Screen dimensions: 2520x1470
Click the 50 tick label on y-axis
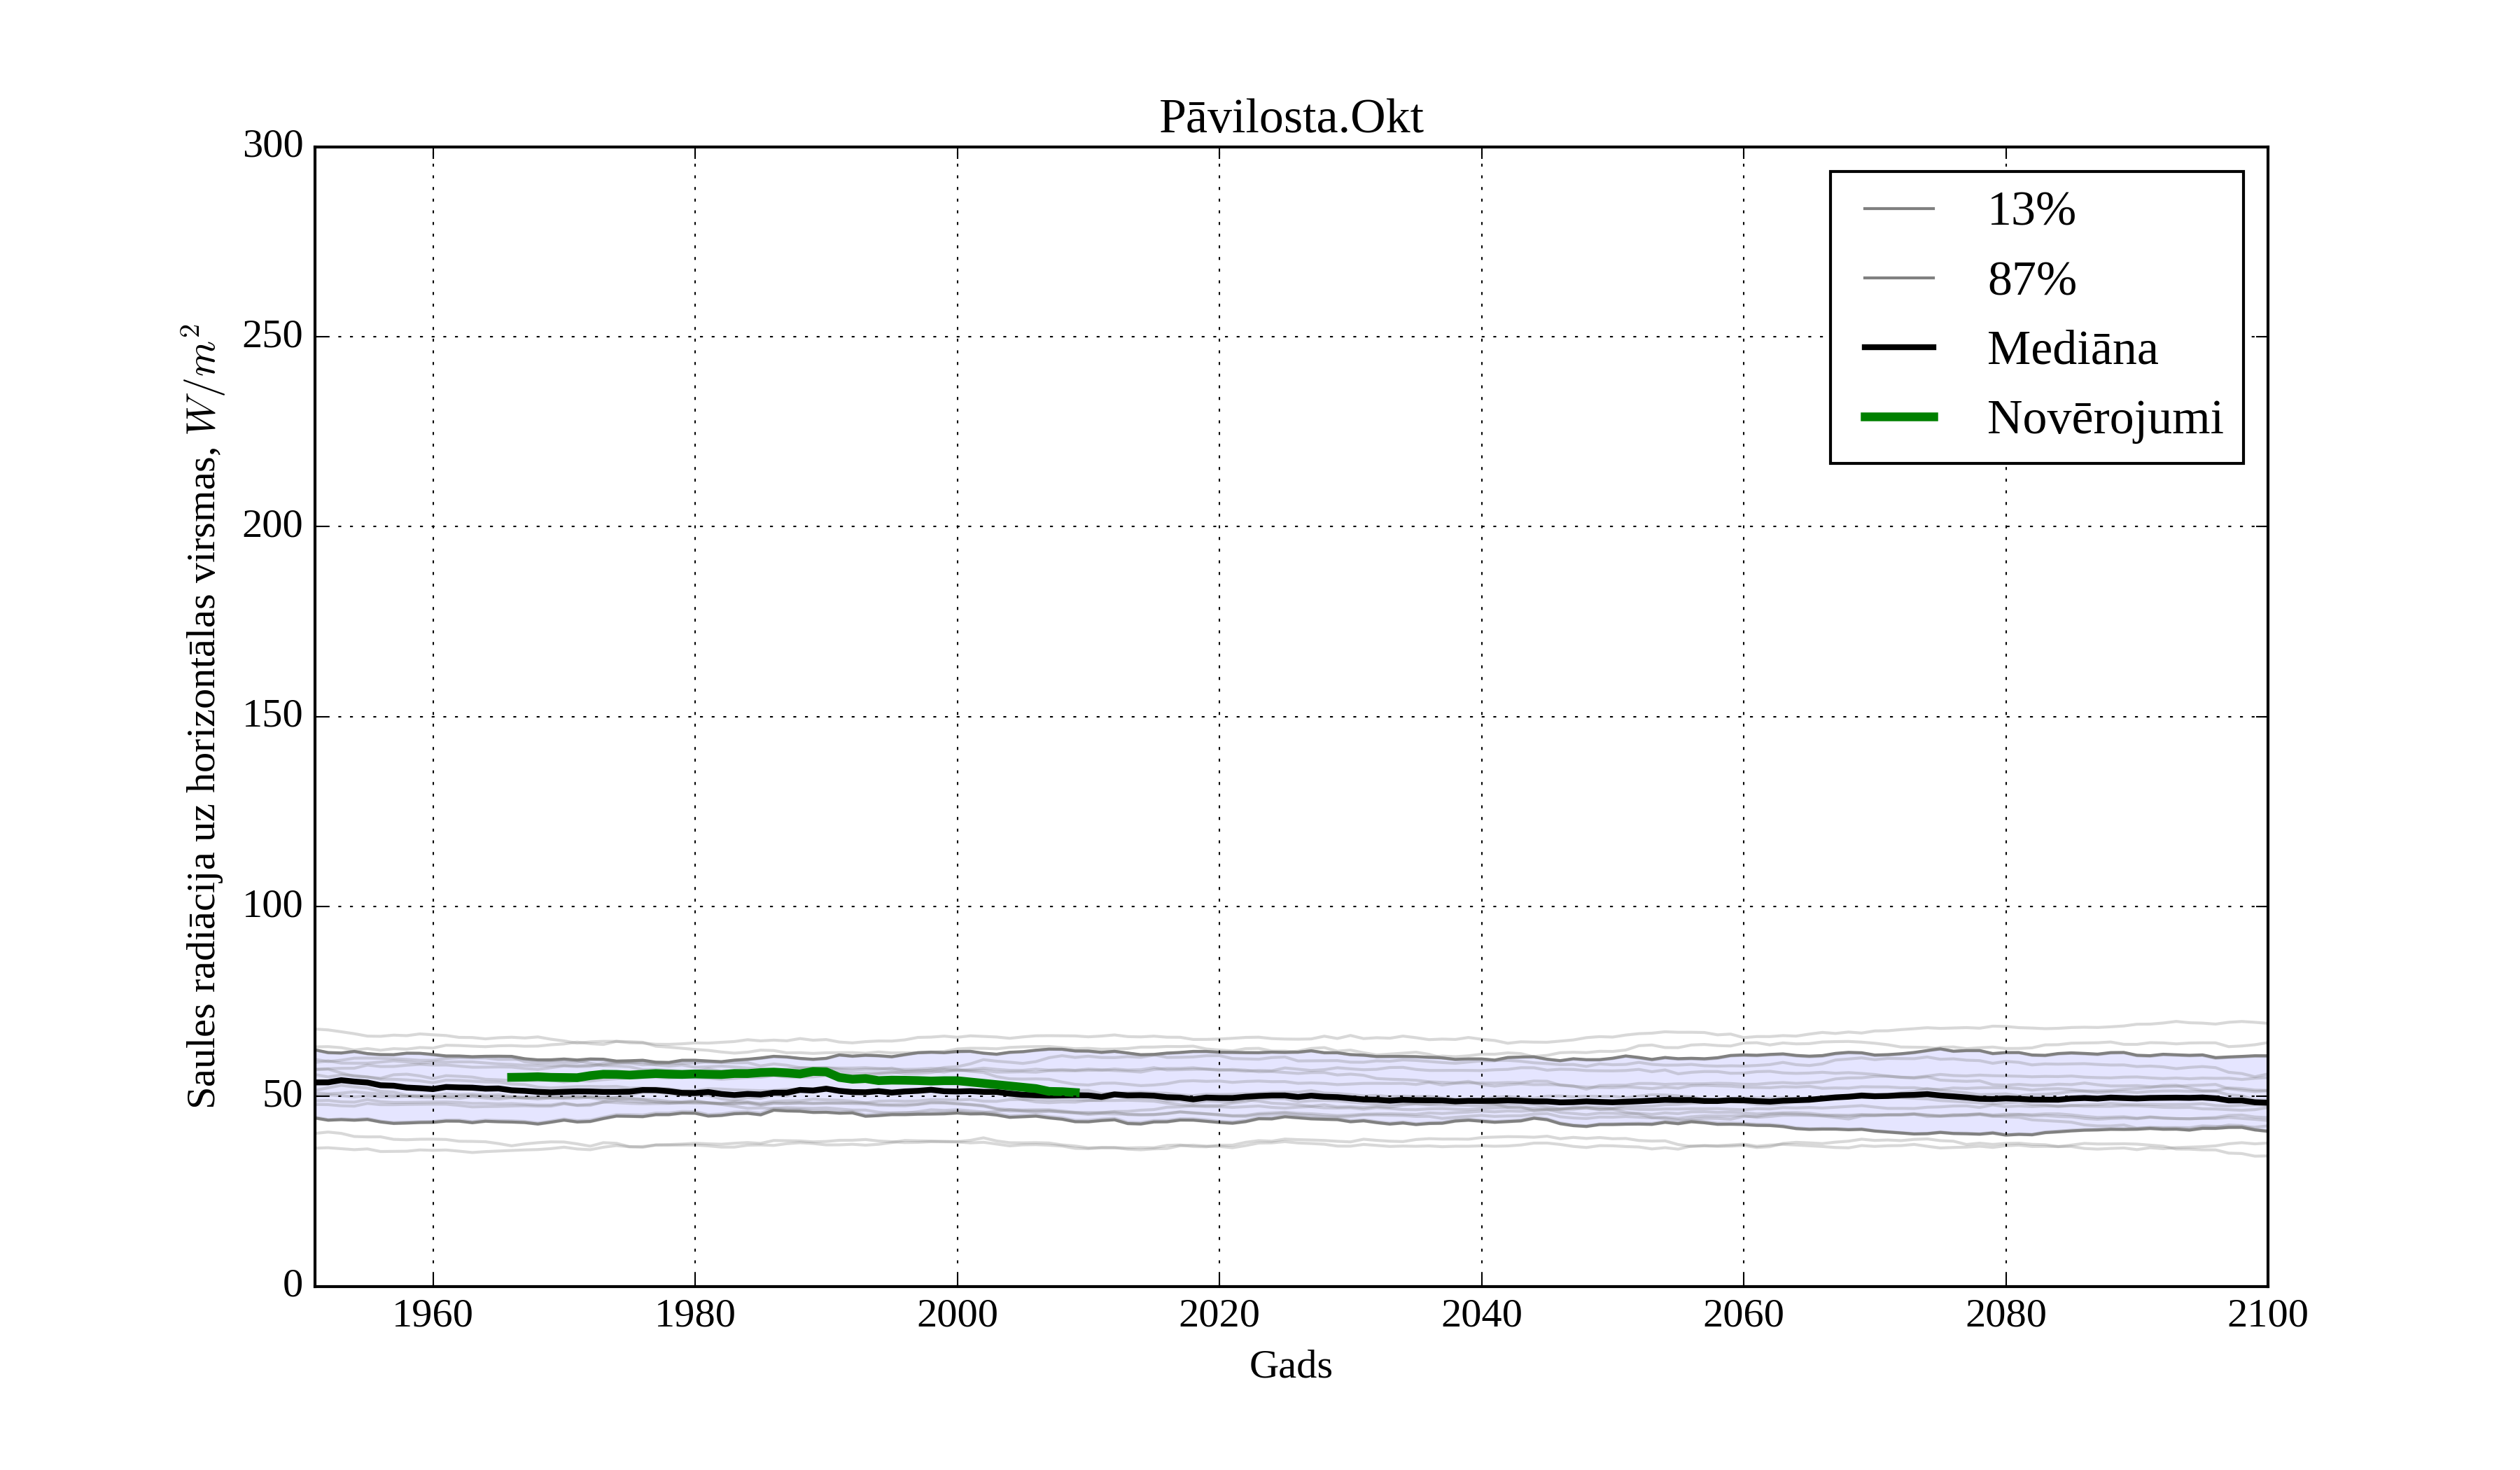(x=282, y=1095)
